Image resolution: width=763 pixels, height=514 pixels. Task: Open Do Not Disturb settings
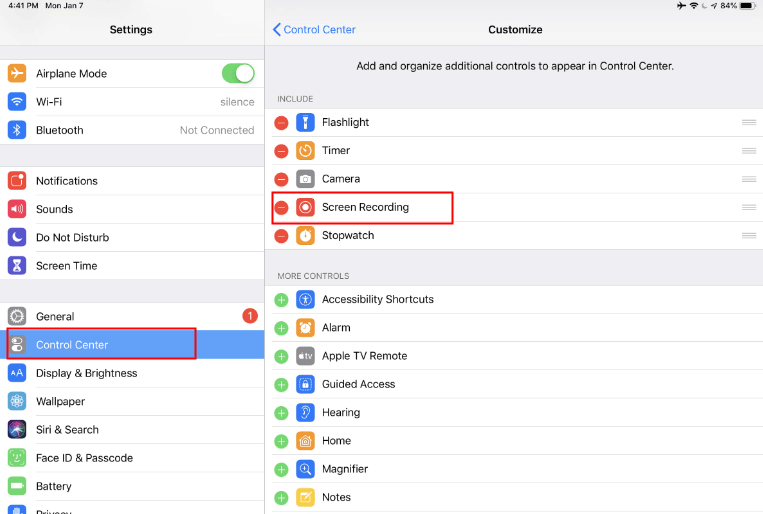[x=132, y=237]
